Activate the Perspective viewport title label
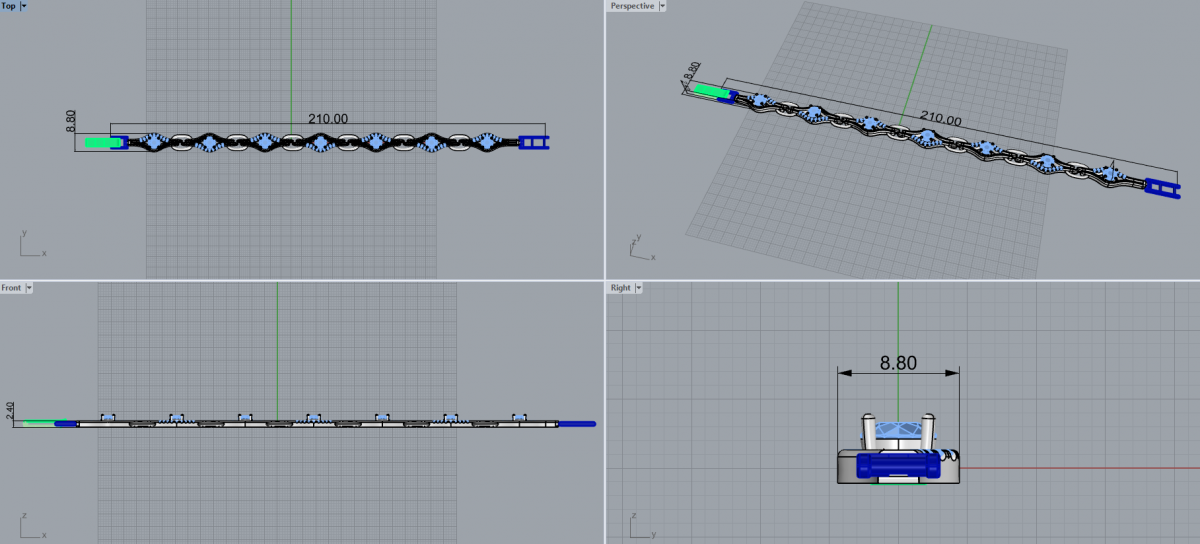 point(633,6)
